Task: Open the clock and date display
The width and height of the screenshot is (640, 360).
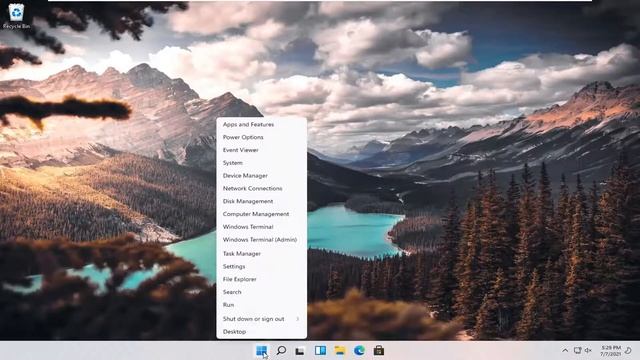Action: [x=610, y=351]
